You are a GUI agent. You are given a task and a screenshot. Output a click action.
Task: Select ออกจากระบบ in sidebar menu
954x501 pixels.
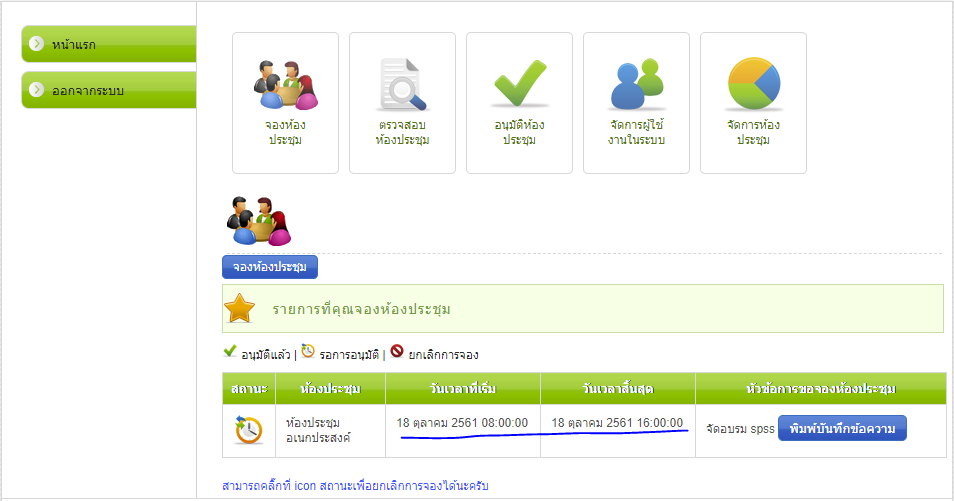(109, 90)
